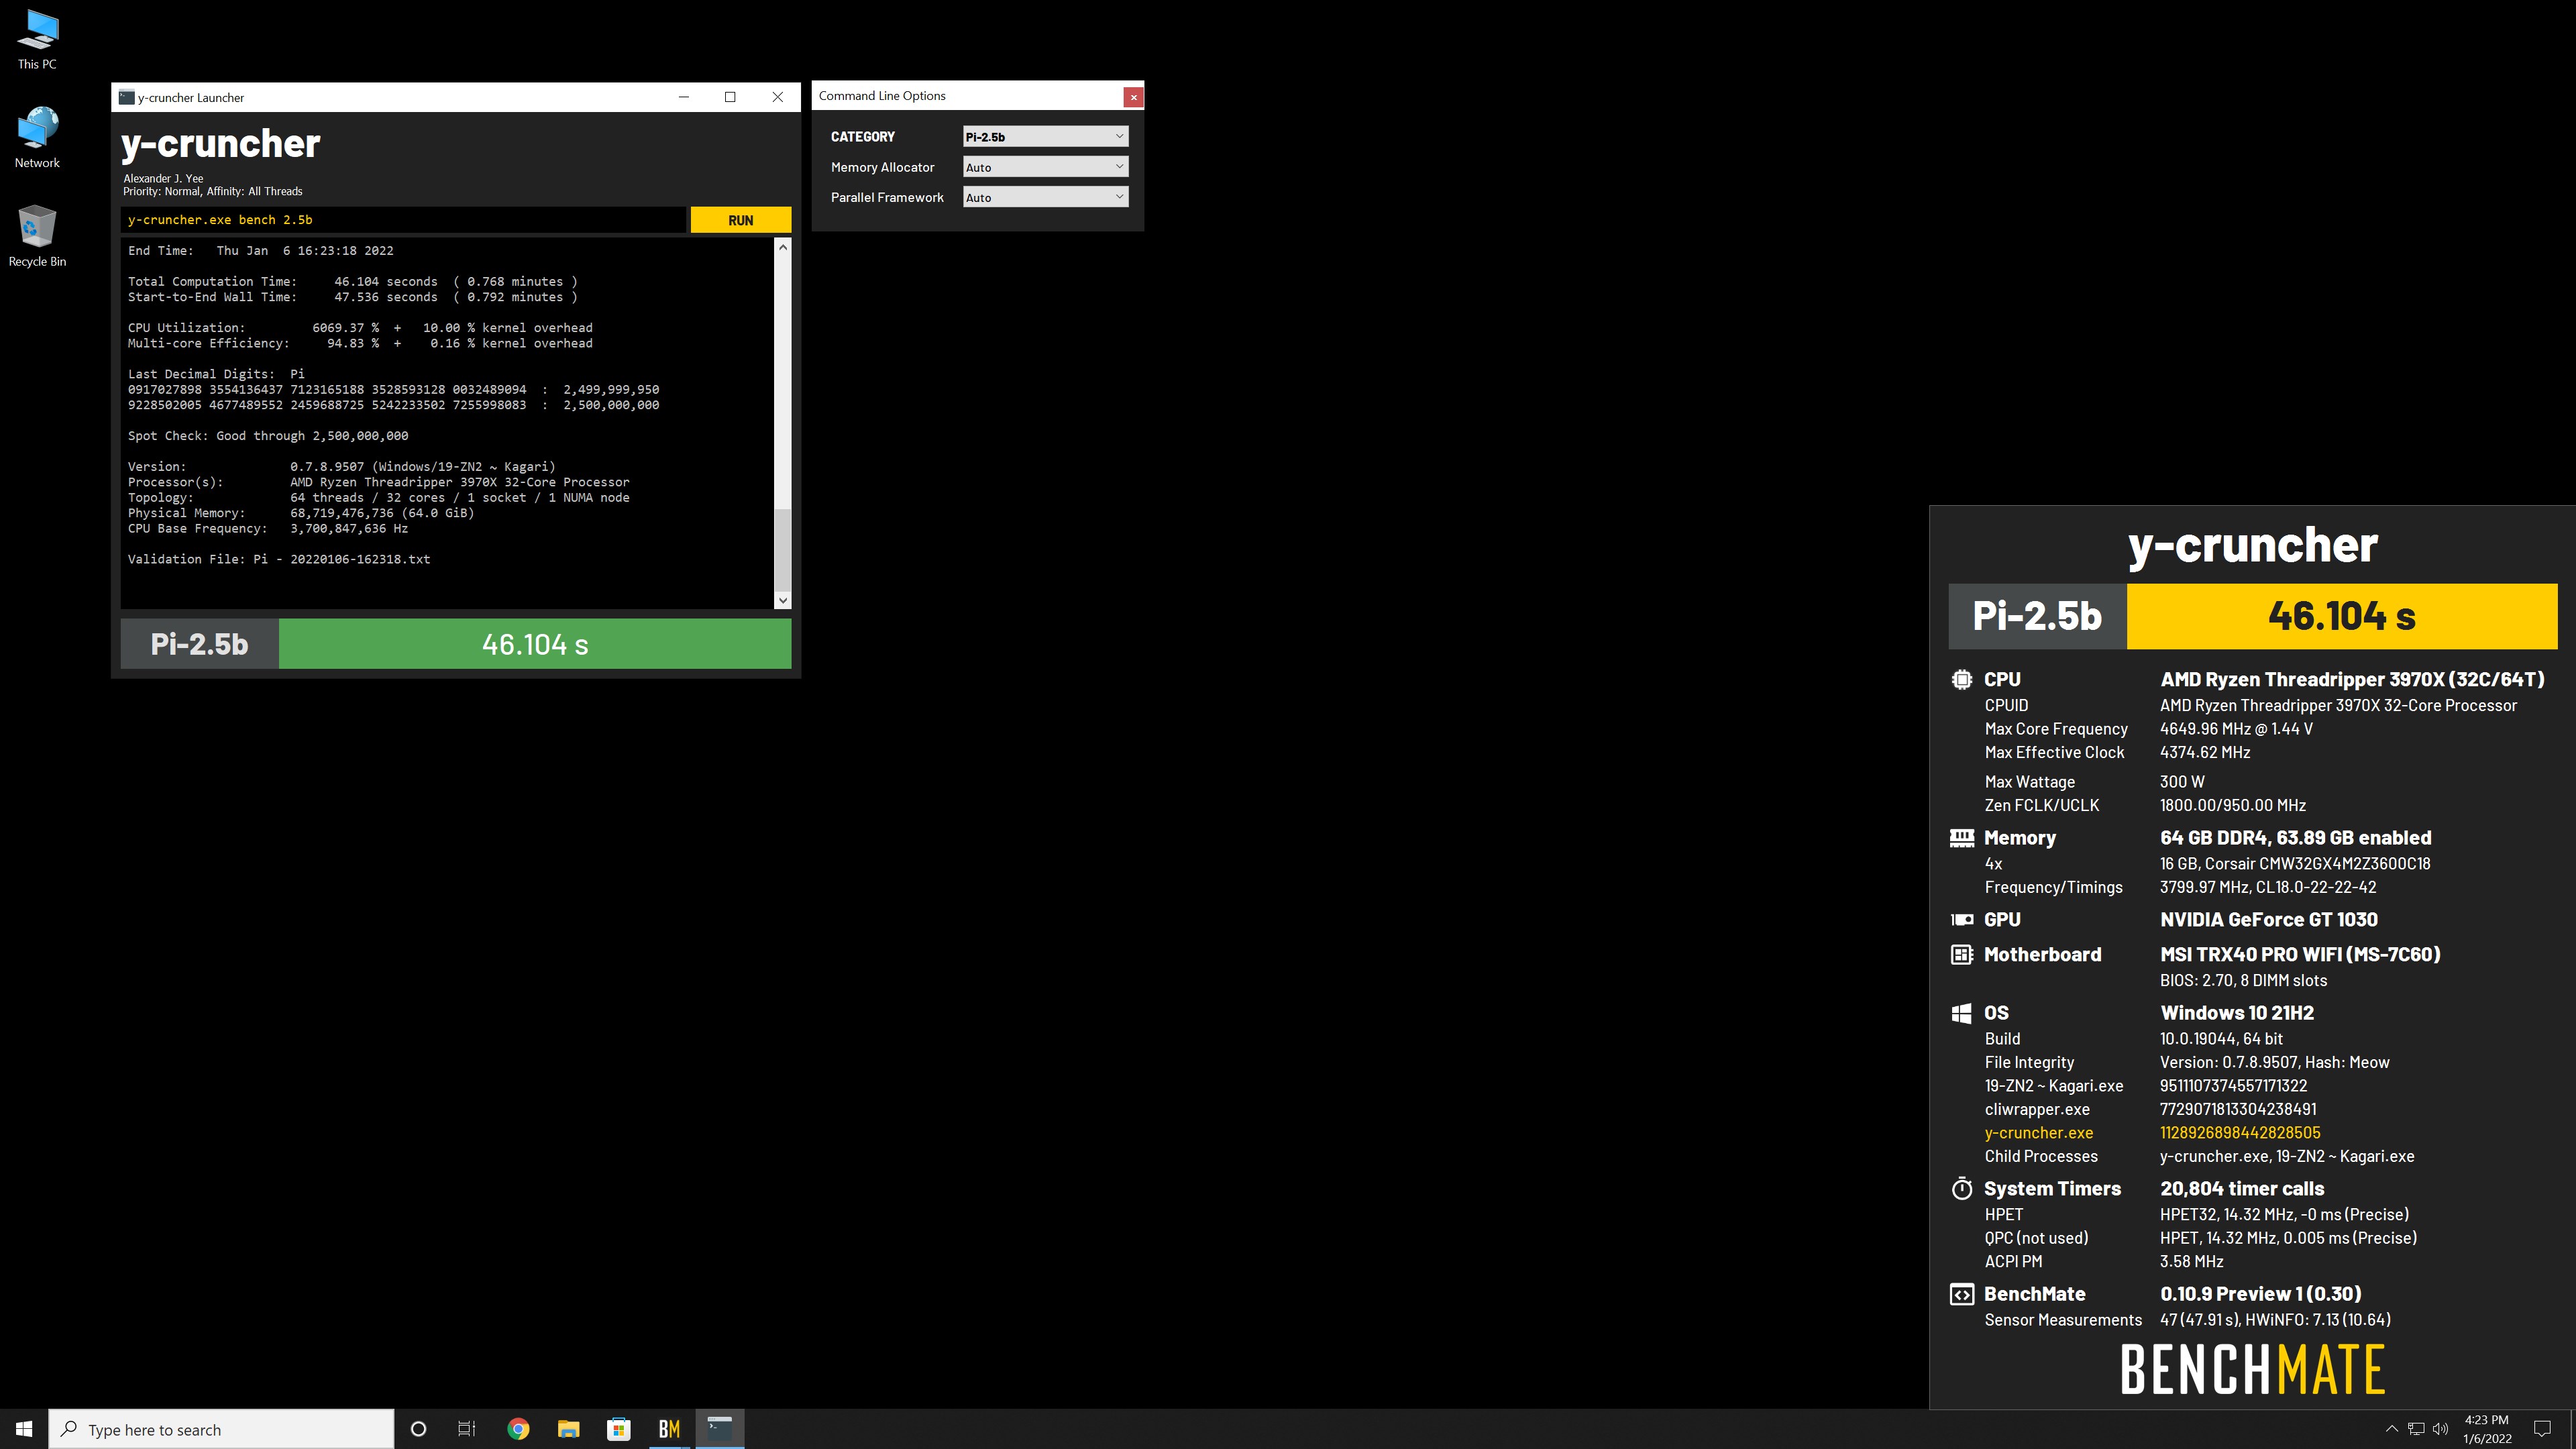Switch to y-cruncher console taskbar icon

click(719, 1429)
